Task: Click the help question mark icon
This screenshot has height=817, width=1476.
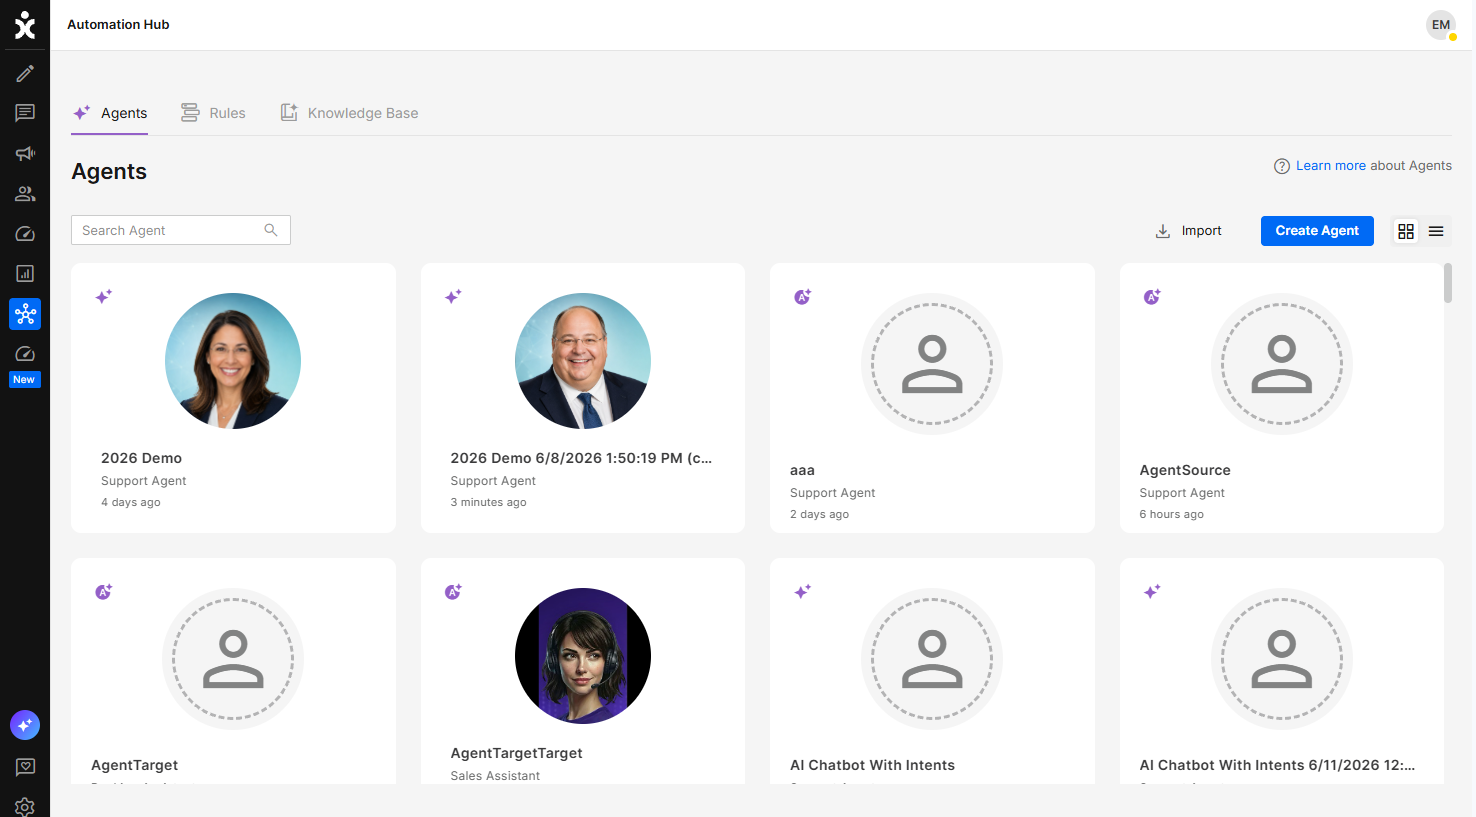Action: point(1281,166)
